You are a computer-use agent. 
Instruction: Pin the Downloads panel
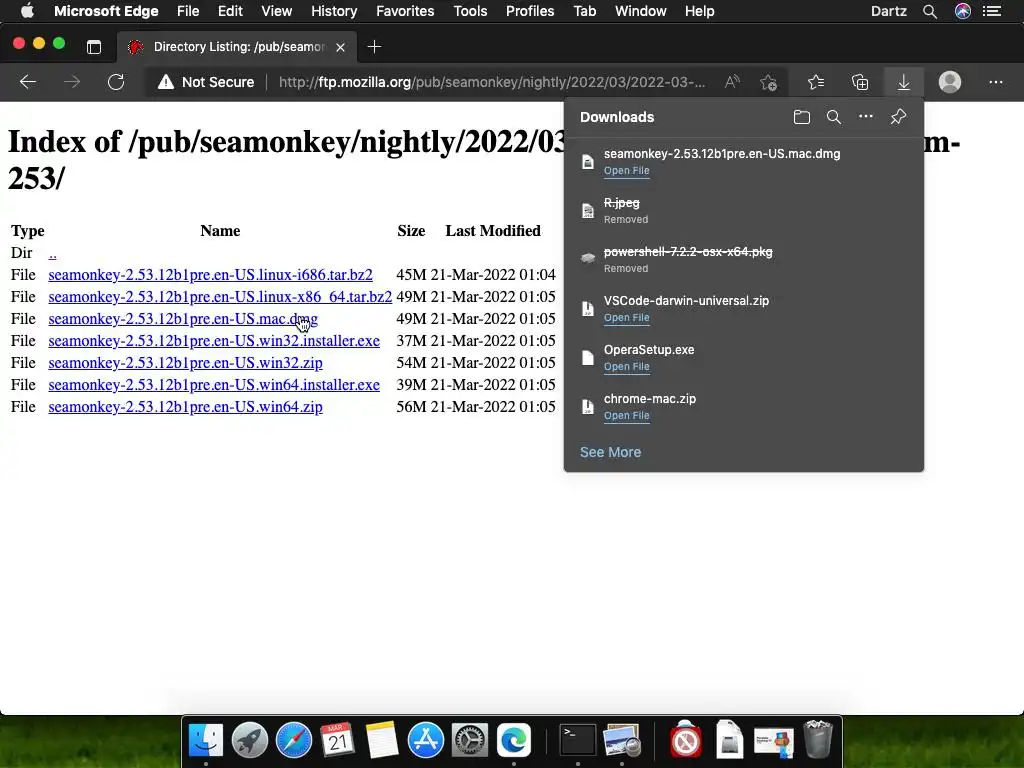point(898,117)
